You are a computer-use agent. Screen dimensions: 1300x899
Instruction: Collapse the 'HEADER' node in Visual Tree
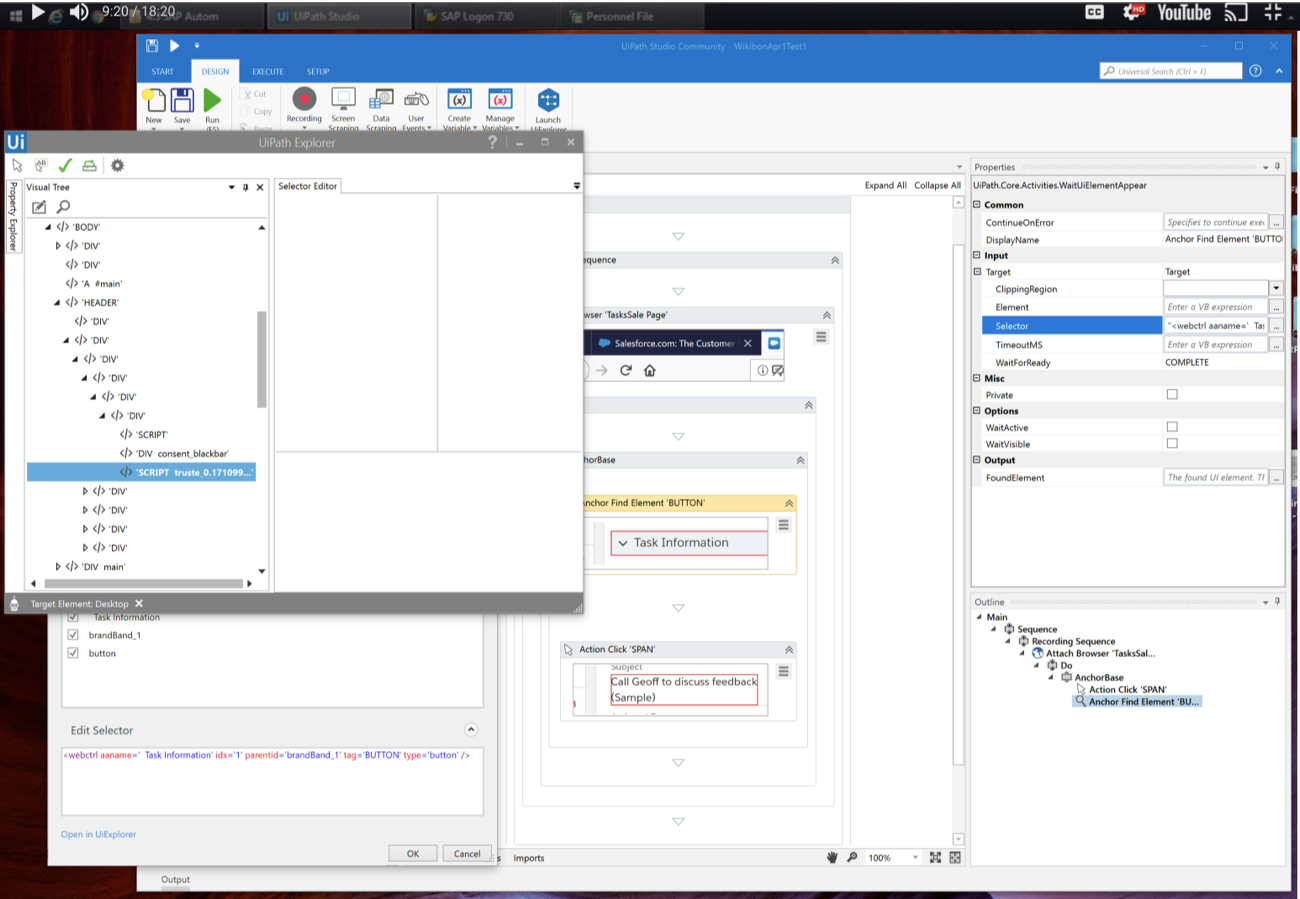[x=58, y=302]
